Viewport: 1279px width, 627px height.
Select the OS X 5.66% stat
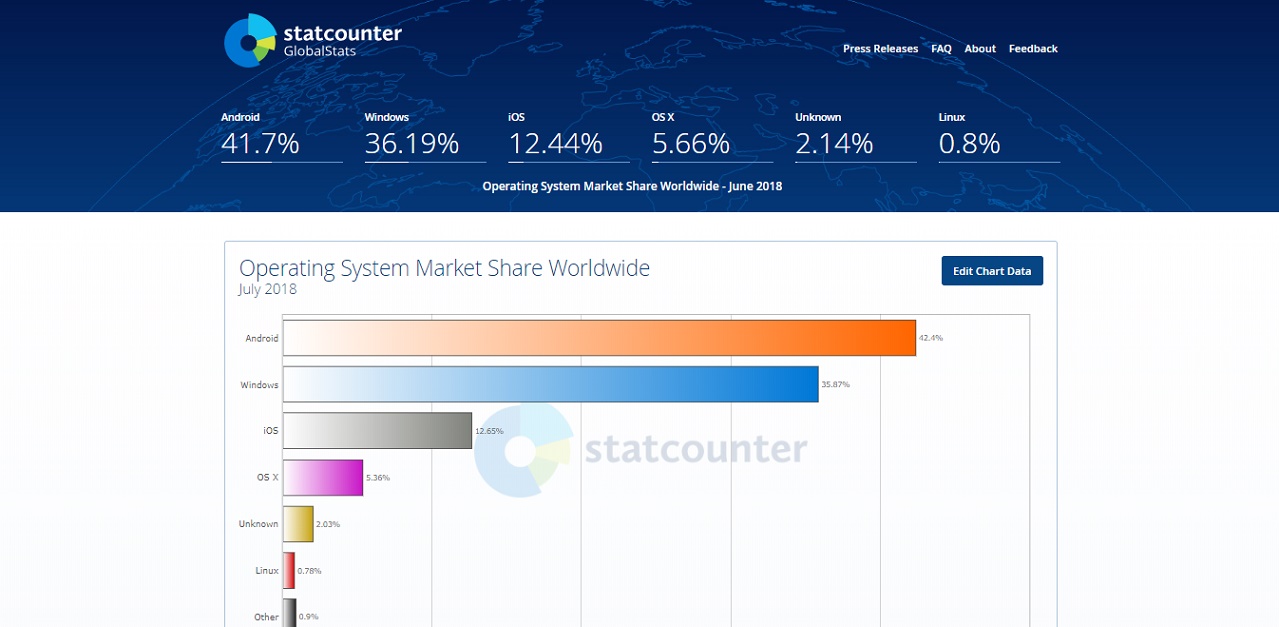click(712, 136)
